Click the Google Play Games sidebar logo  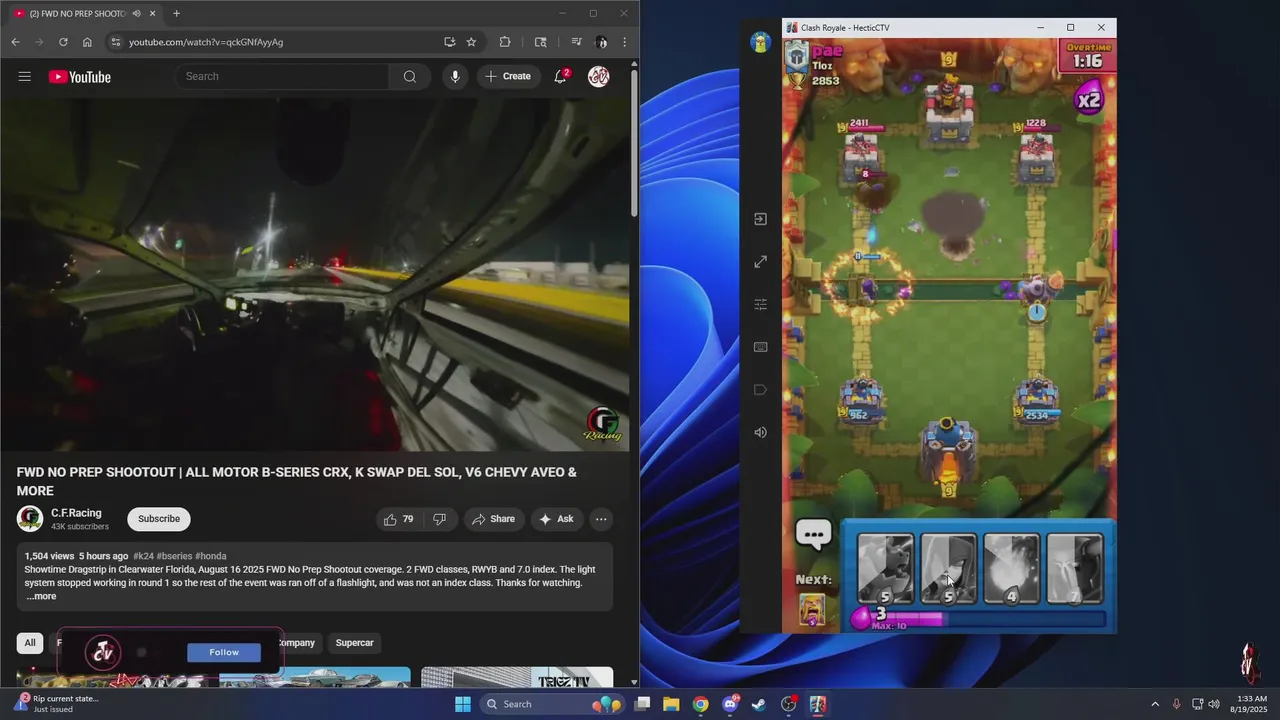click(x=760, y=42)
